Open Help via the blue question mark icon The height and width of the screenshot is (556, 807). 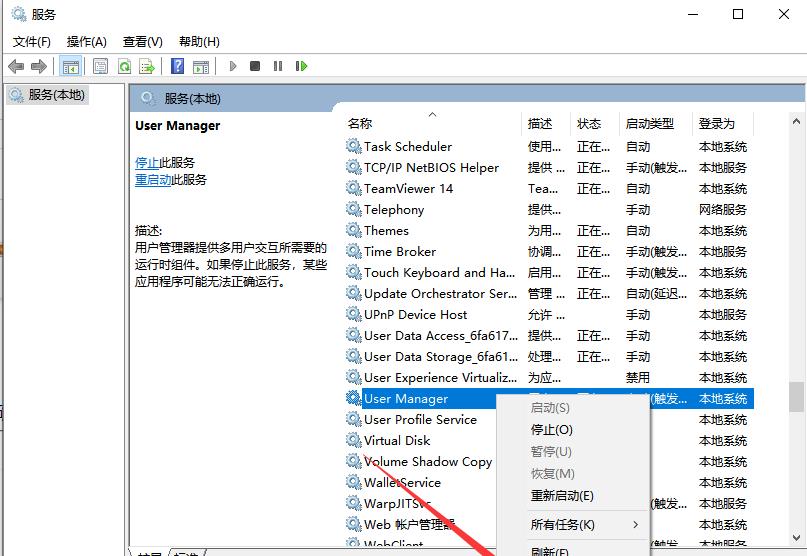177,66
